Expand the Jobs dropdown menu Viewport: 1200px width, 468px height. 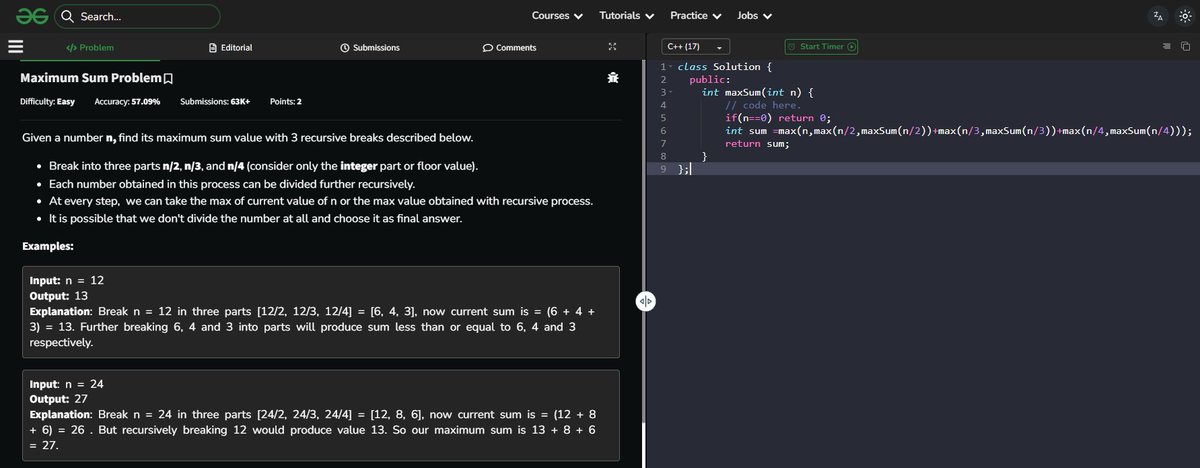click(755, 16)
